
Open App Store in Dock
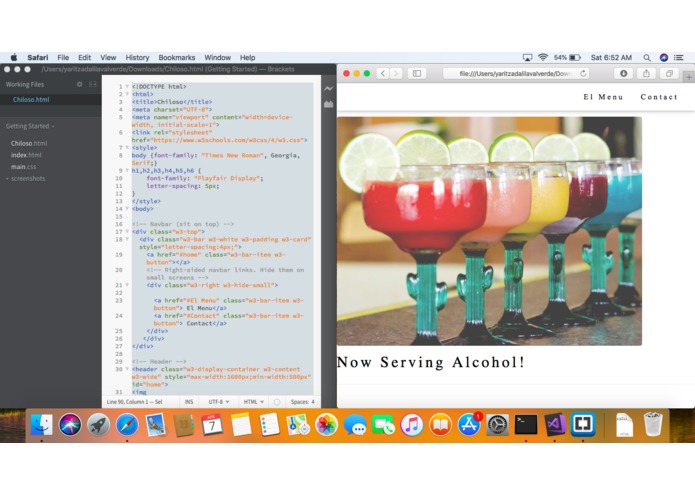pyautogui.click(x=469, y=424)
